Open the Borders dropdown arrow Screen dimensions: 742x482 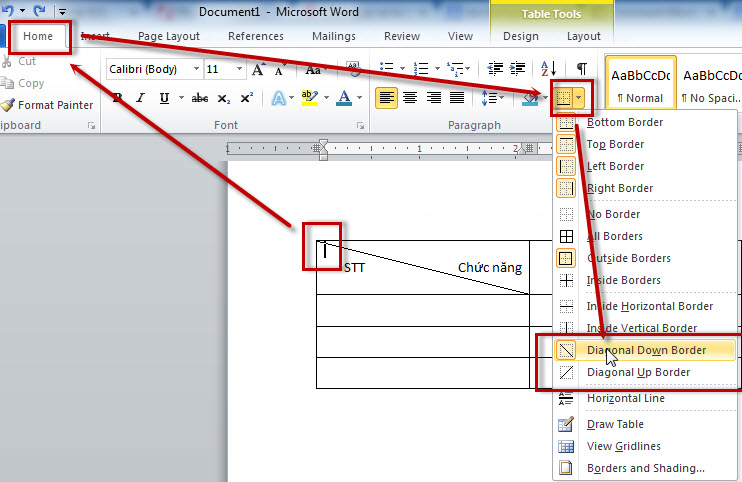pyautogui.click(x=580, y=98)
